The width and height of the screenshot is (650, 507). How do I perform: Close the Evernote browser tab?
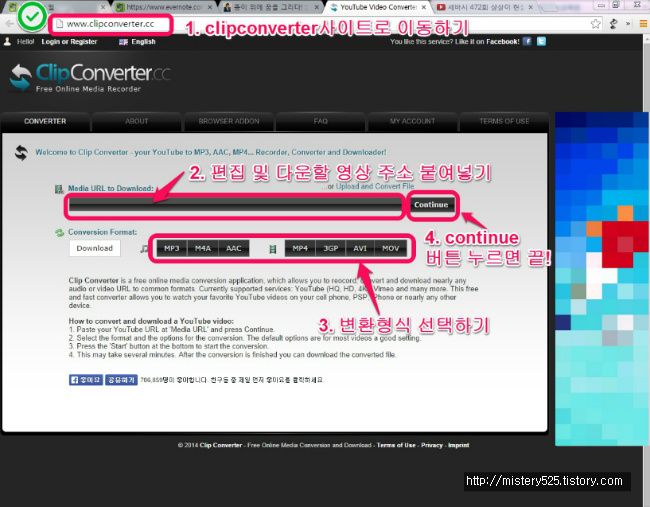pyautogui.click(x=210, y=7)
